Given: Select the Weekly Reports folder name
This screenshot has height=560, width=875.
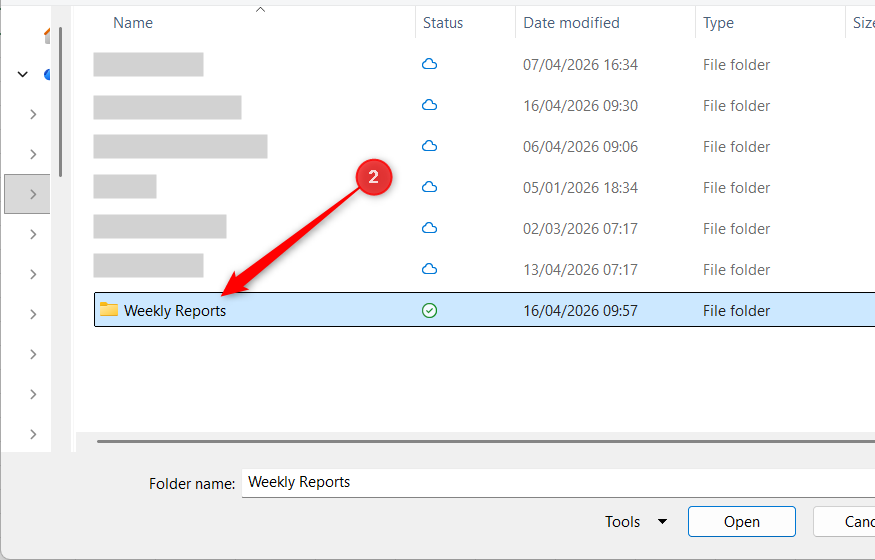Looking at the screenshot, I should 175,311.
